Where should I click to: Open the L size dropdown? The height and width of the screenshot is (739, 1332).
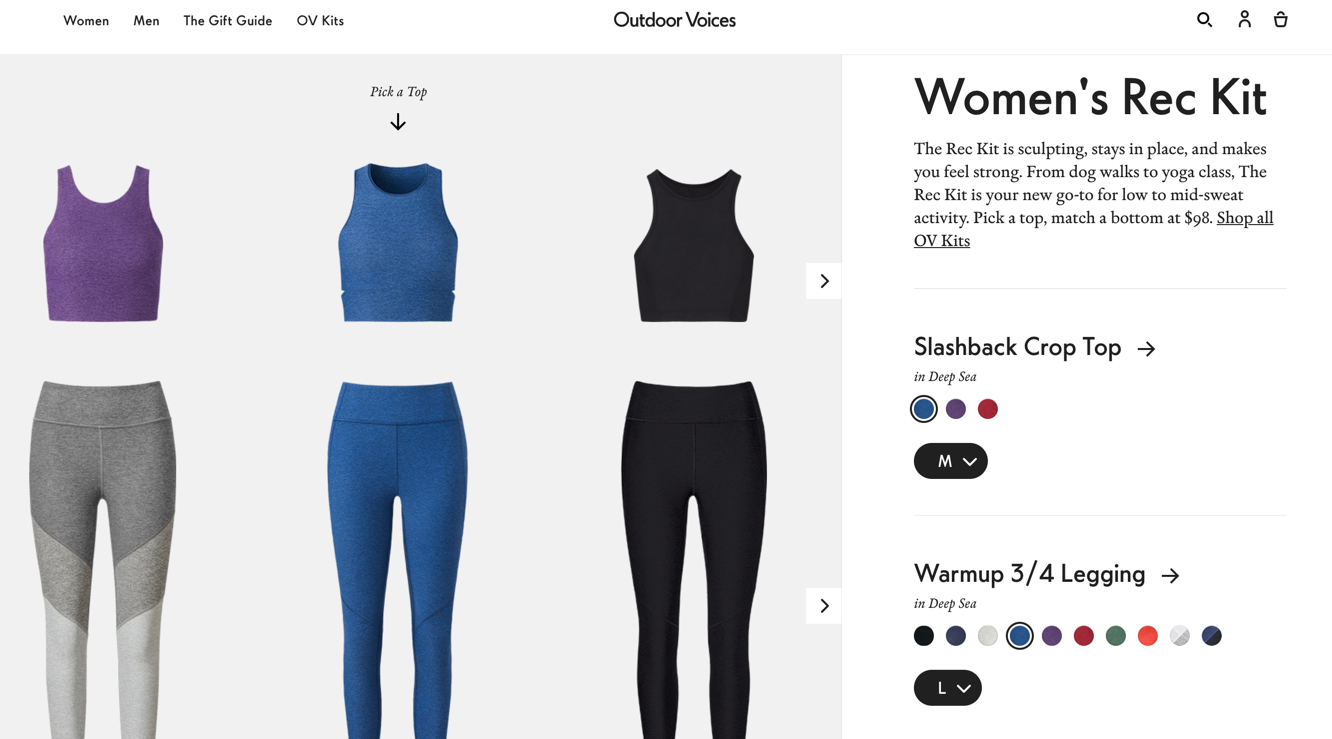coord(947,688)
